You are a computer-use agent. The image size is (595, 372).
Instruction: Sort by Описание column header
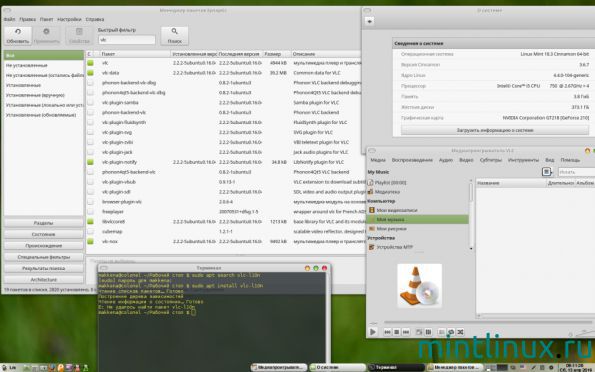point(326,54)
